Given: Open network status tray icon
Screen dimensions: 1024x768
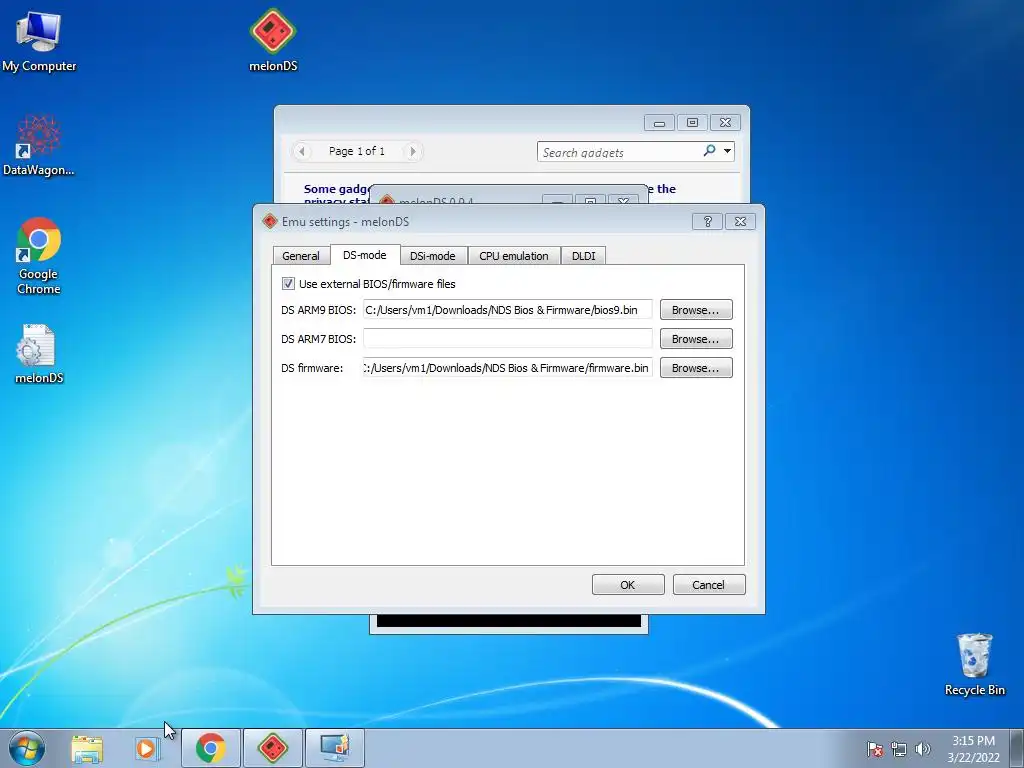Looking at the screenshot, I should pyautogui.click(x=899, y=749).
